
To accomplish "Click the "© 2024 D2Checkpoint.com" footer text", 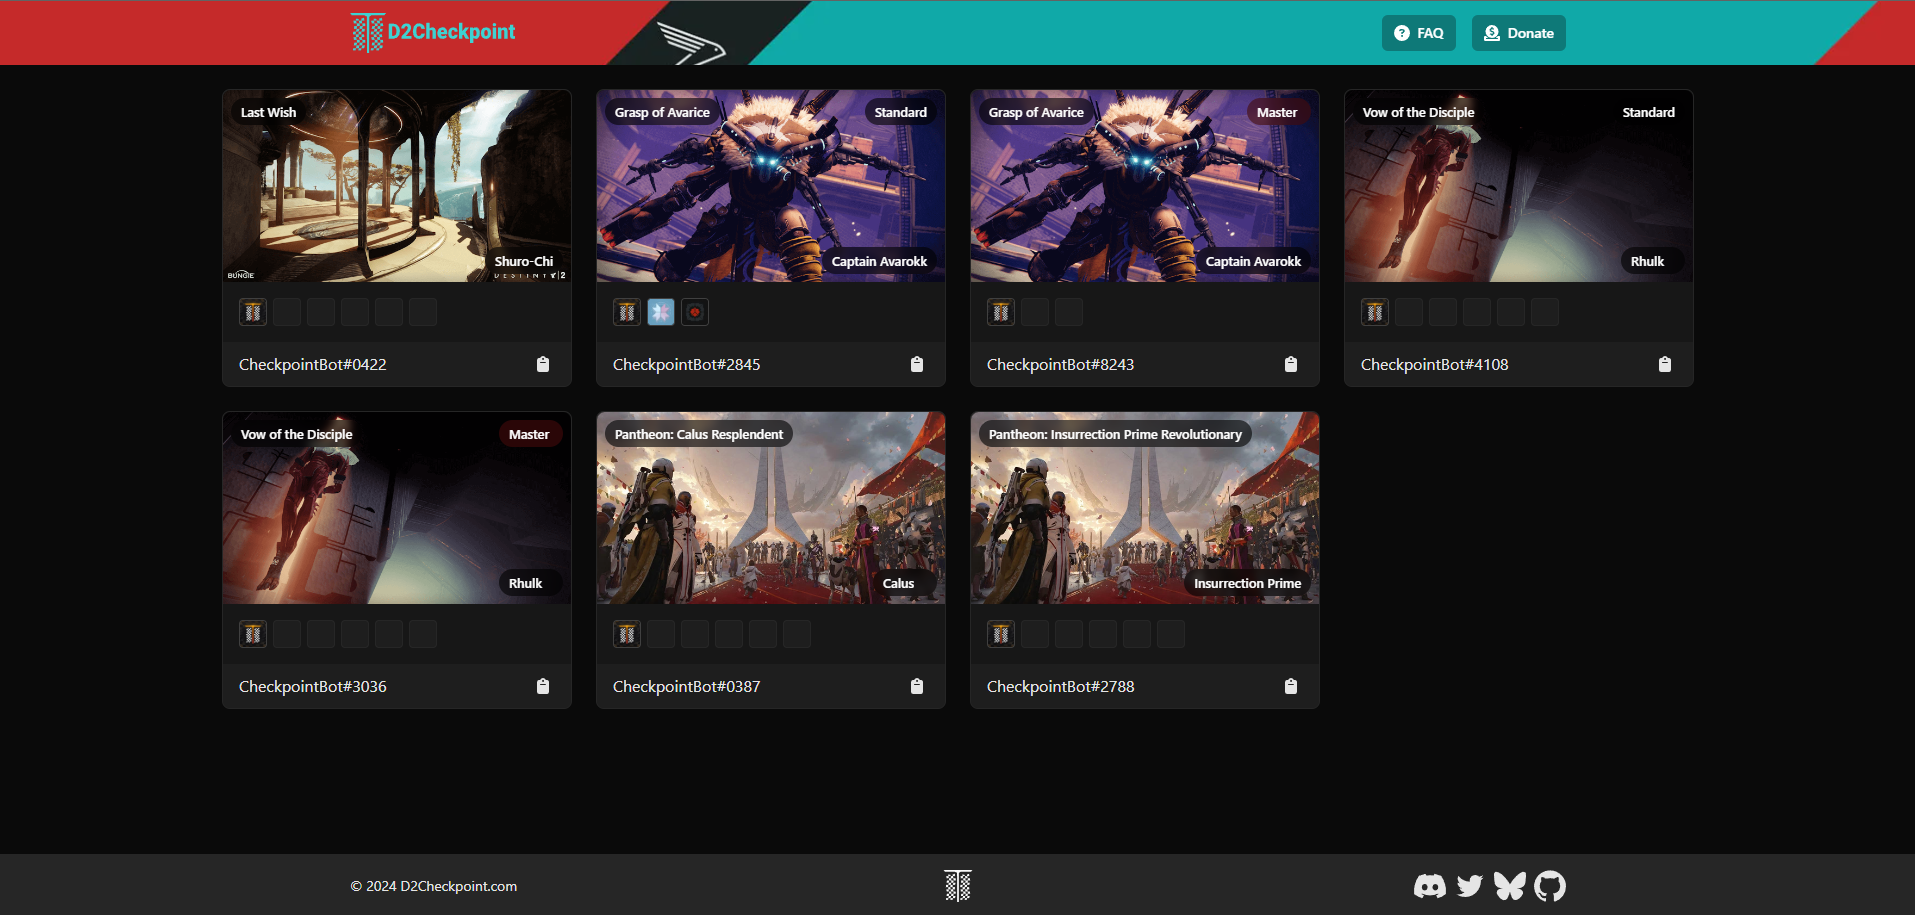I will point(434,886).
